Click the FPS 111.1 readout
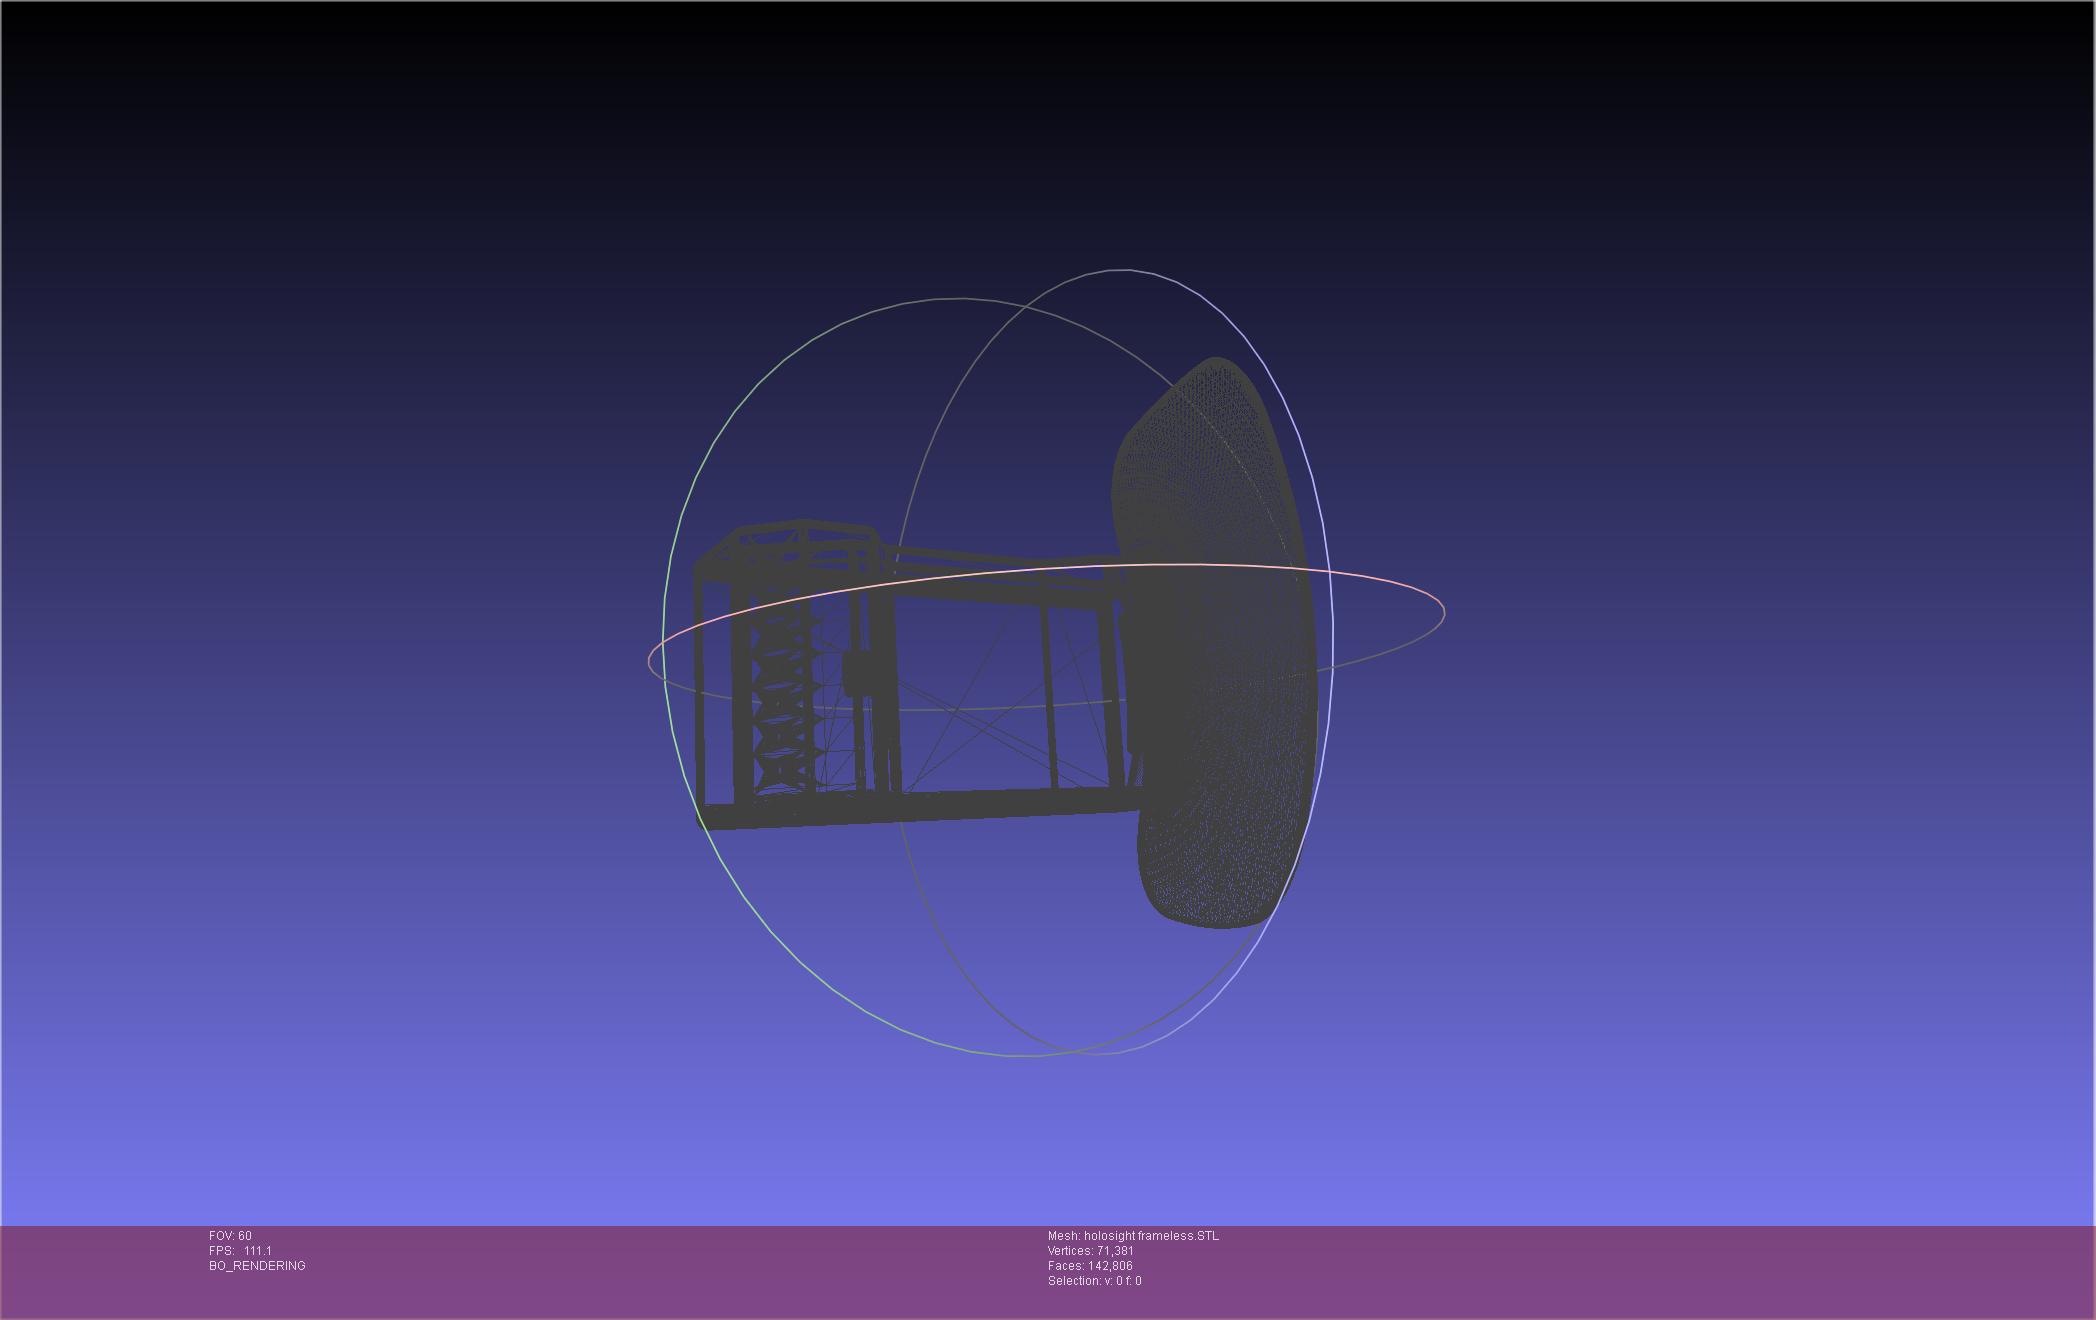Image resolution: width=2096 pixels, height=1320 pixels. tap(240, 1251)
